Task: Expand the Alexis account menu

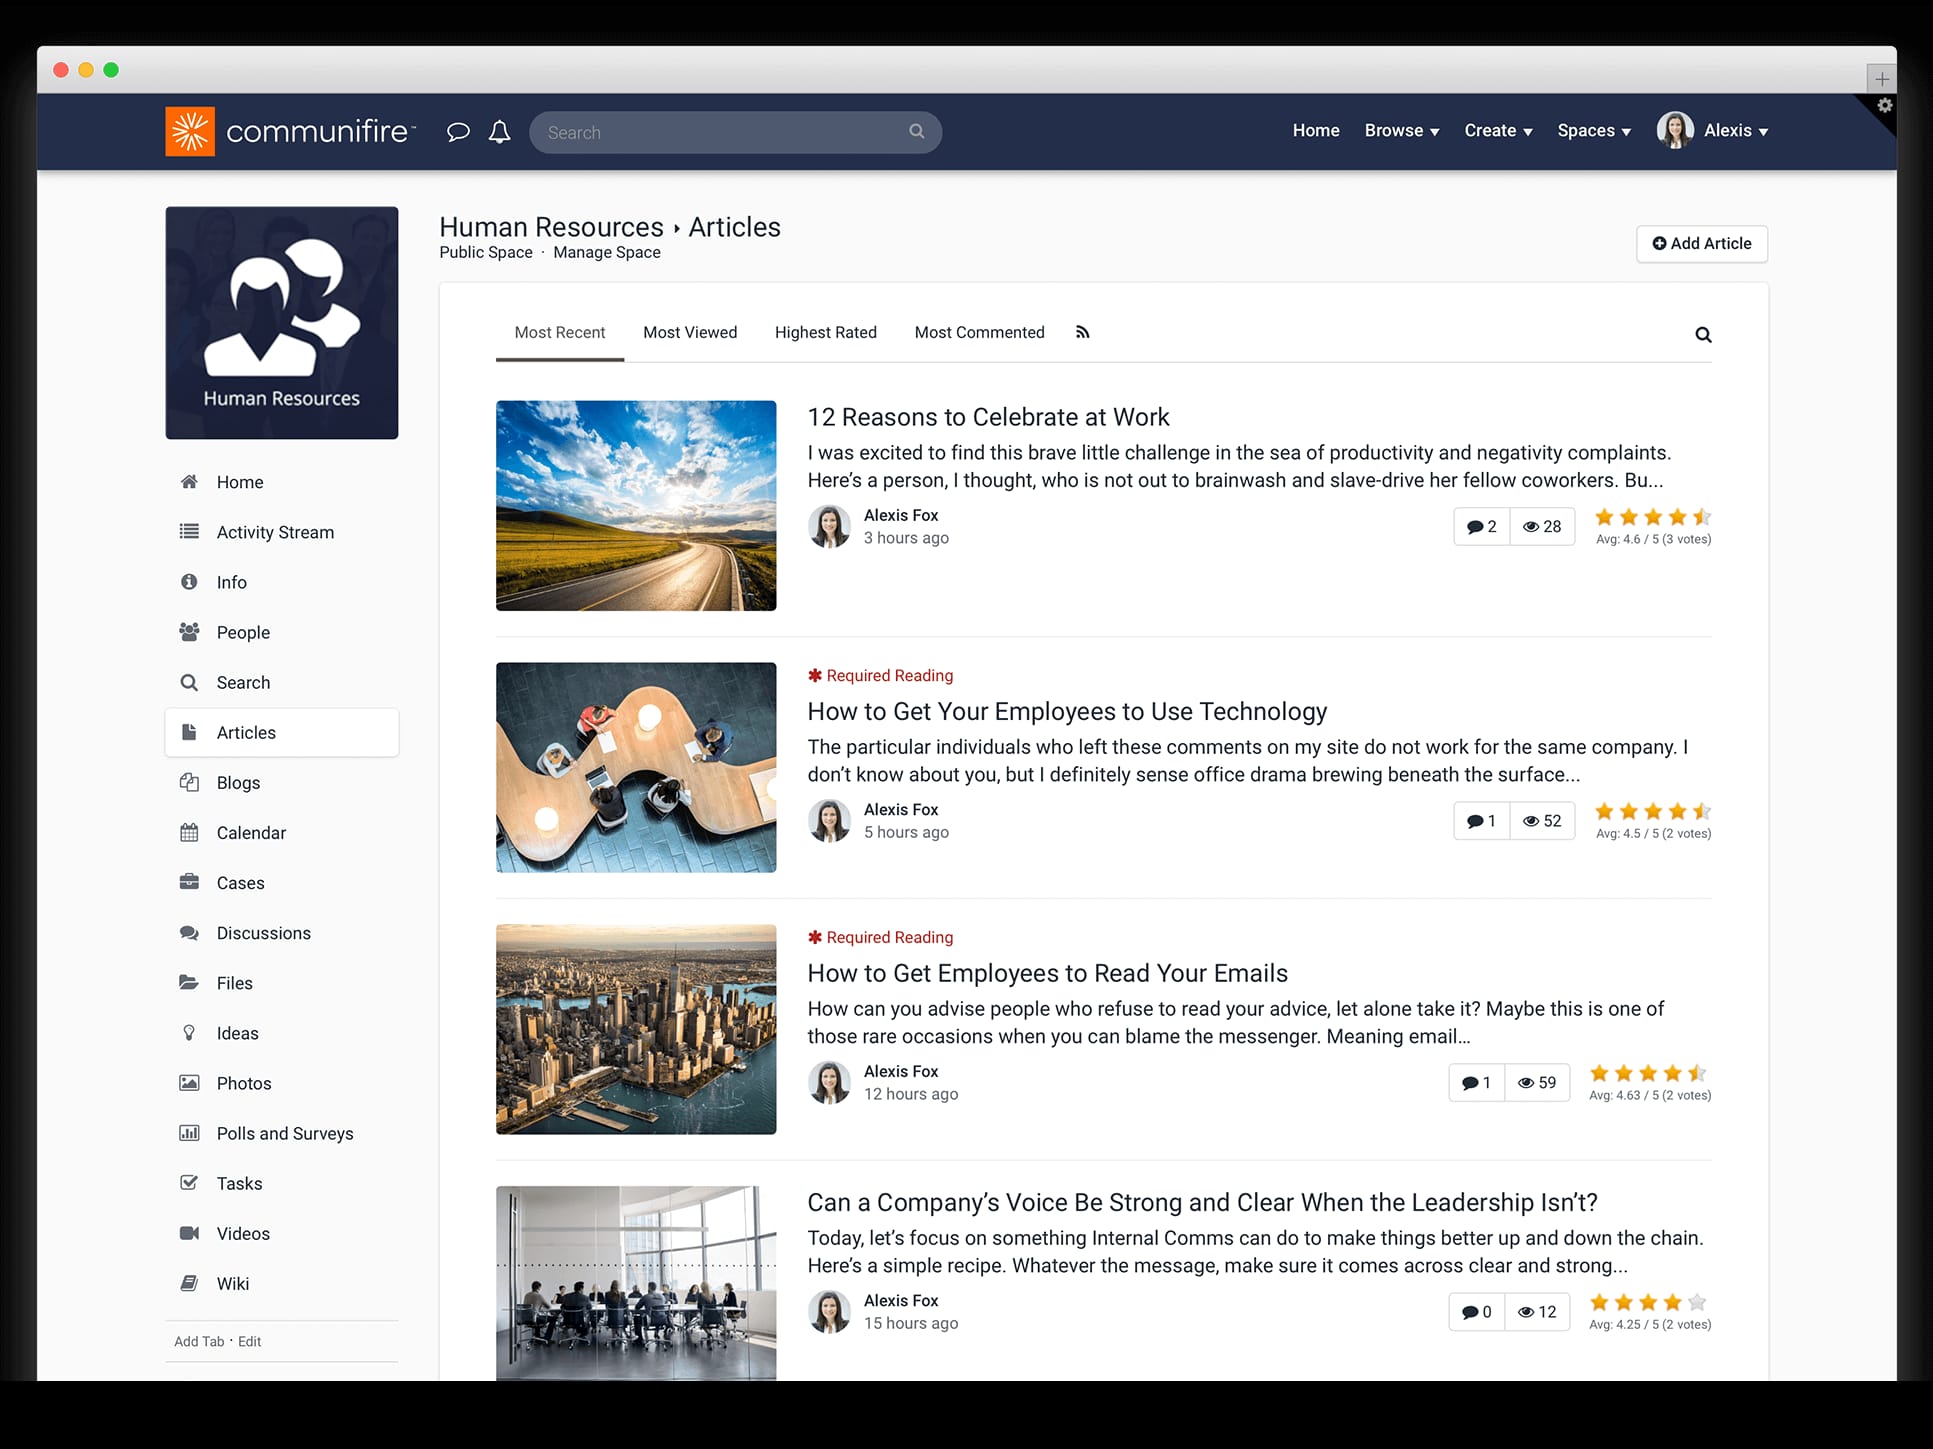Action: [x=1735, y=130]
